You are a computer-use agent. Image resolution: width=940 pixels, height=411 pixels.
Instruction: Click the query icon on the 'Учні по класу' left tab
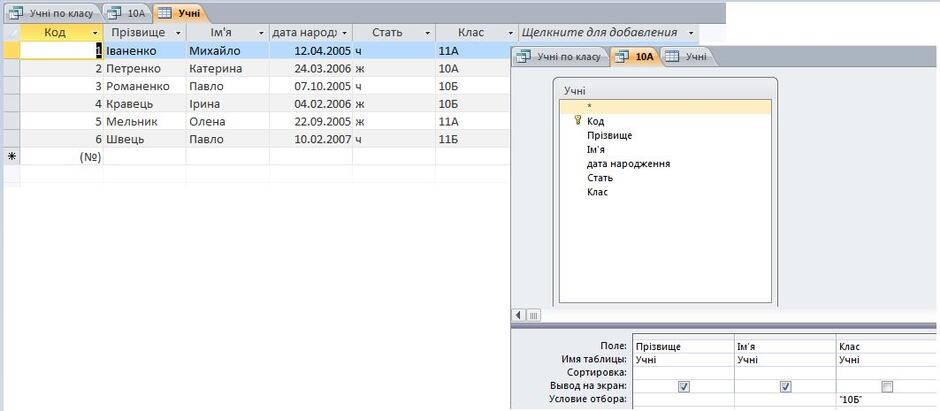click(18, 13)
